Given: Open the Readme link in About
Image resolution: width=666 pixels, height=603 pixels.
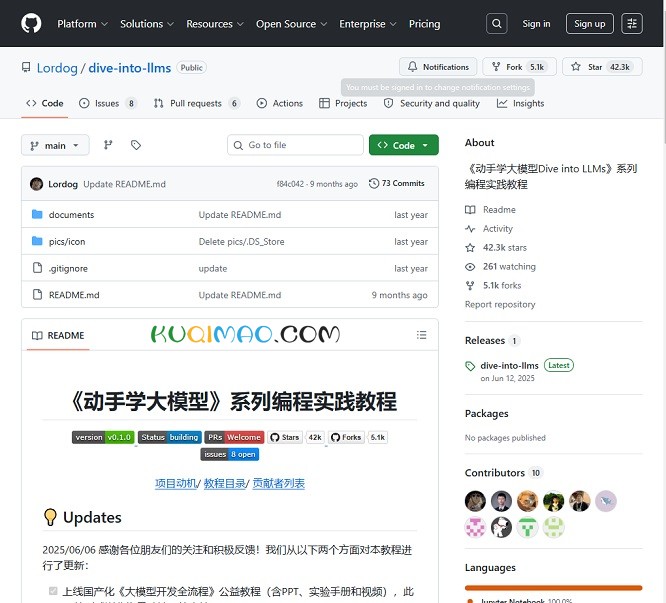Looking at the screenshot, I should 491,210.
